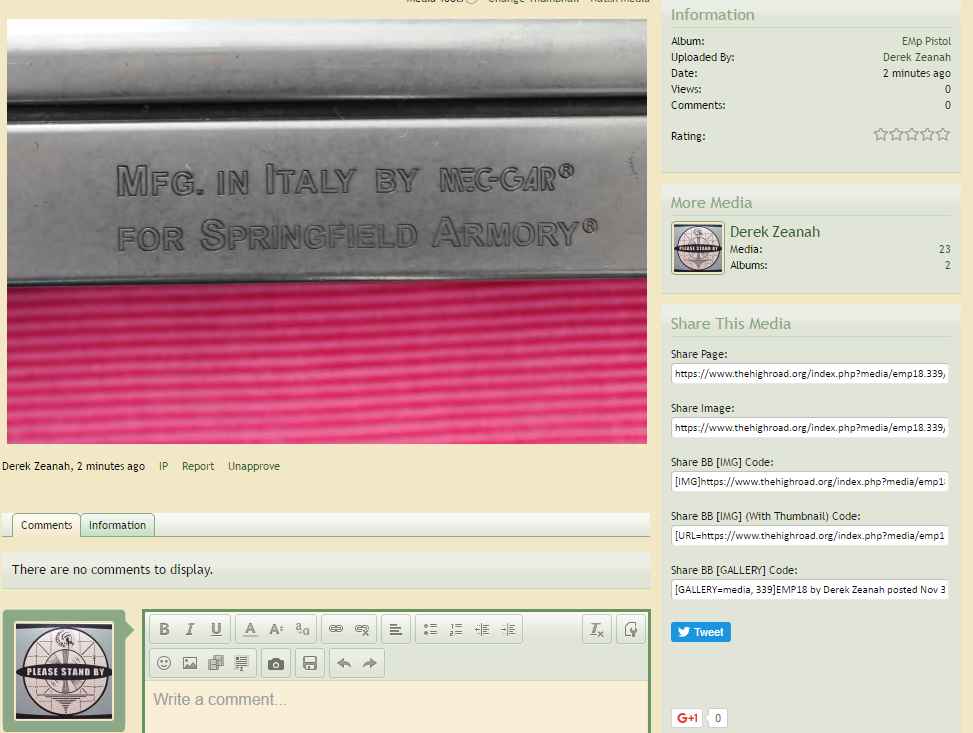Select the Share Page URL field

coord(809,374)
